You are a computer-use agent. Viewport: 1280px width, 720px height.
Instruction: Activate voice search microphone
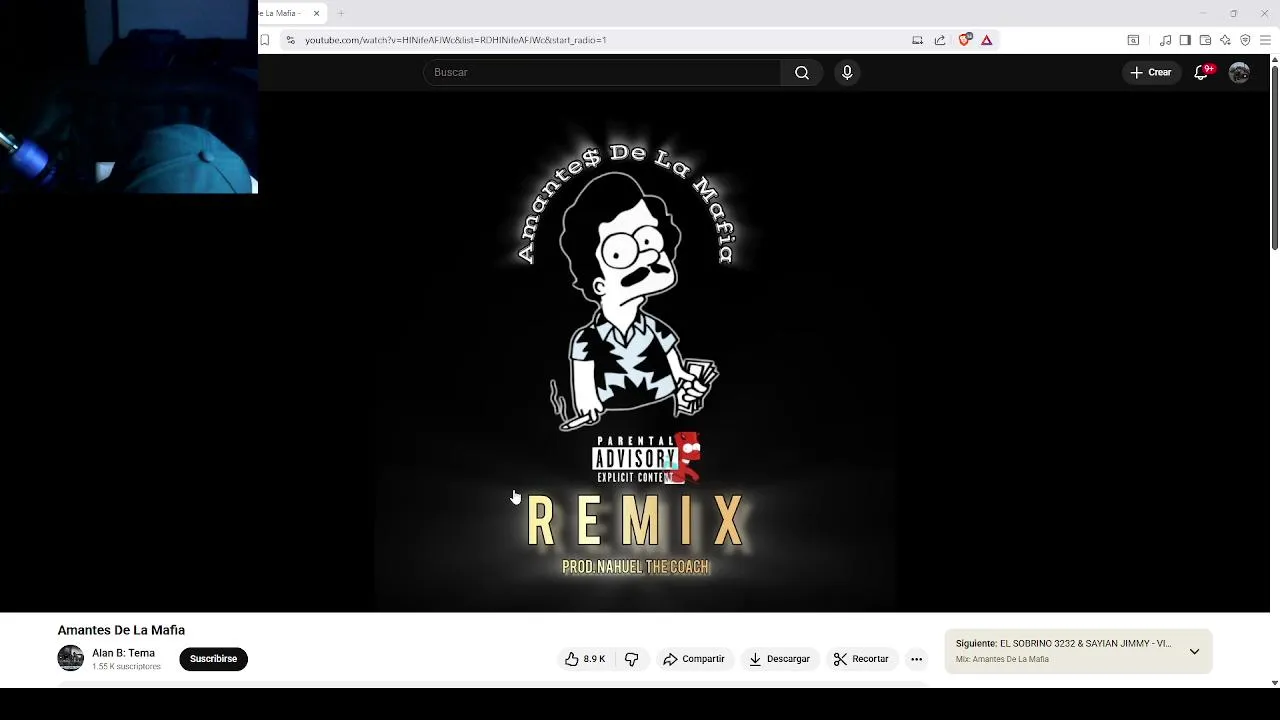pos(847,72)
